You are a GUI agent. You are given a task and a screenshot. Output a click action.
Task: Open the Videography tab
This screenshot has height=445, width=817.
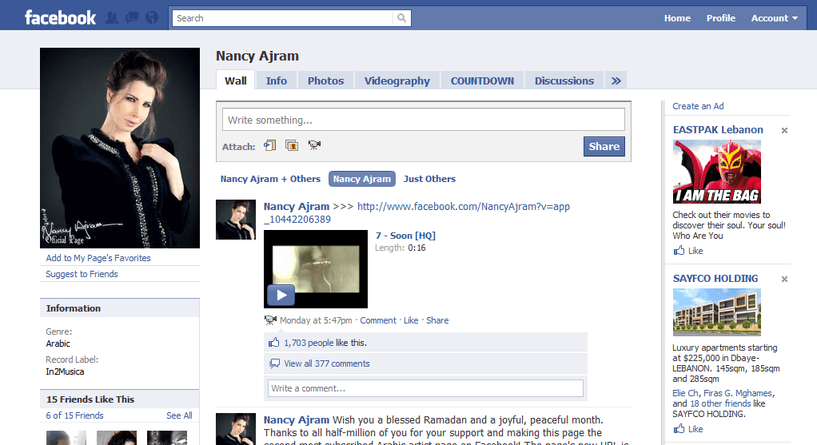pyautogui.click(x=397, y=81)
